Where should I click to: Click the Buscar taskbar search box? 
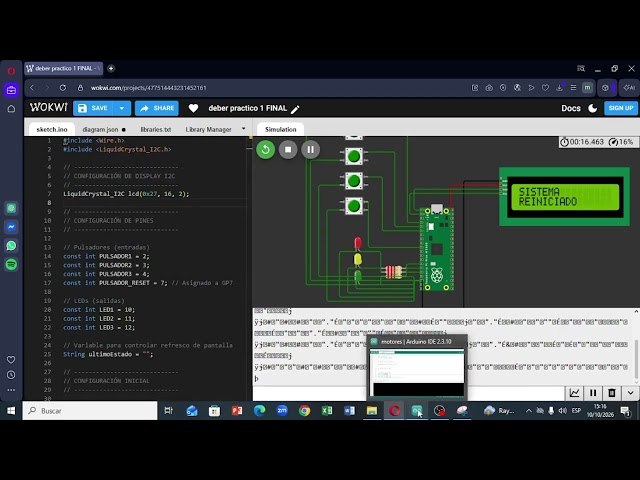point(90,411)
